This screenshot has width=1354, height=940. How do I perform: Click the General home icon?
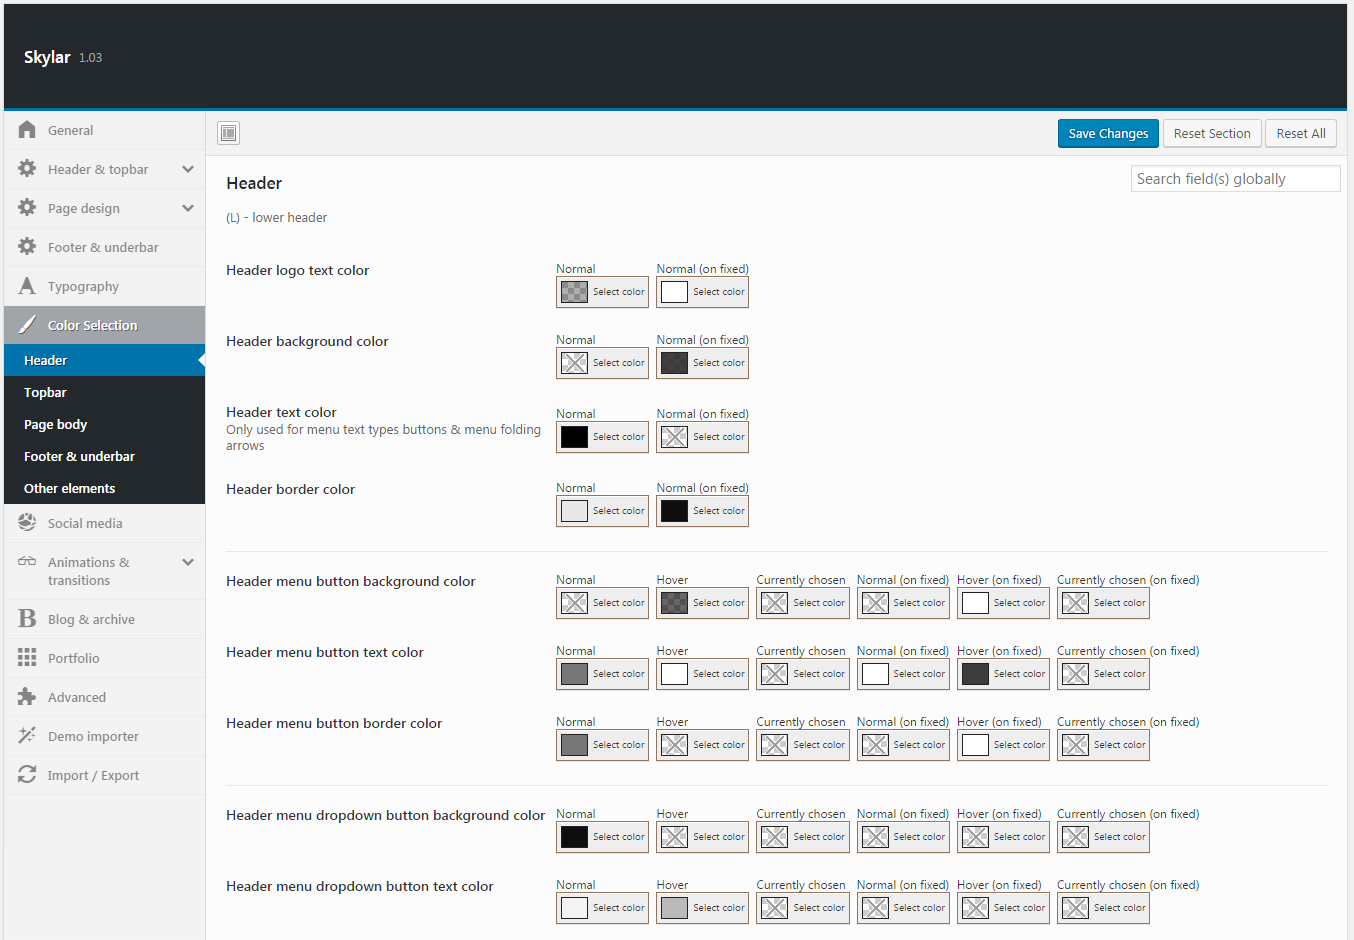tap(27, 130)
